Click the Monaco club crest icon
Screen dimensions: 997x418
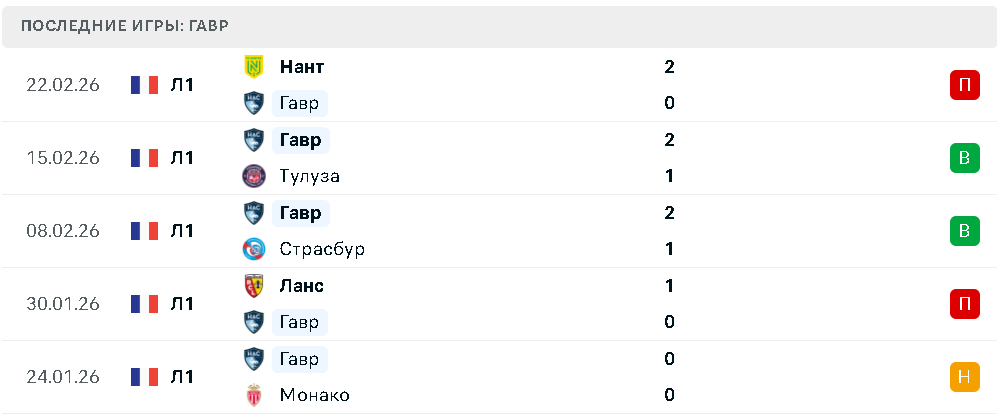[254, 395]
